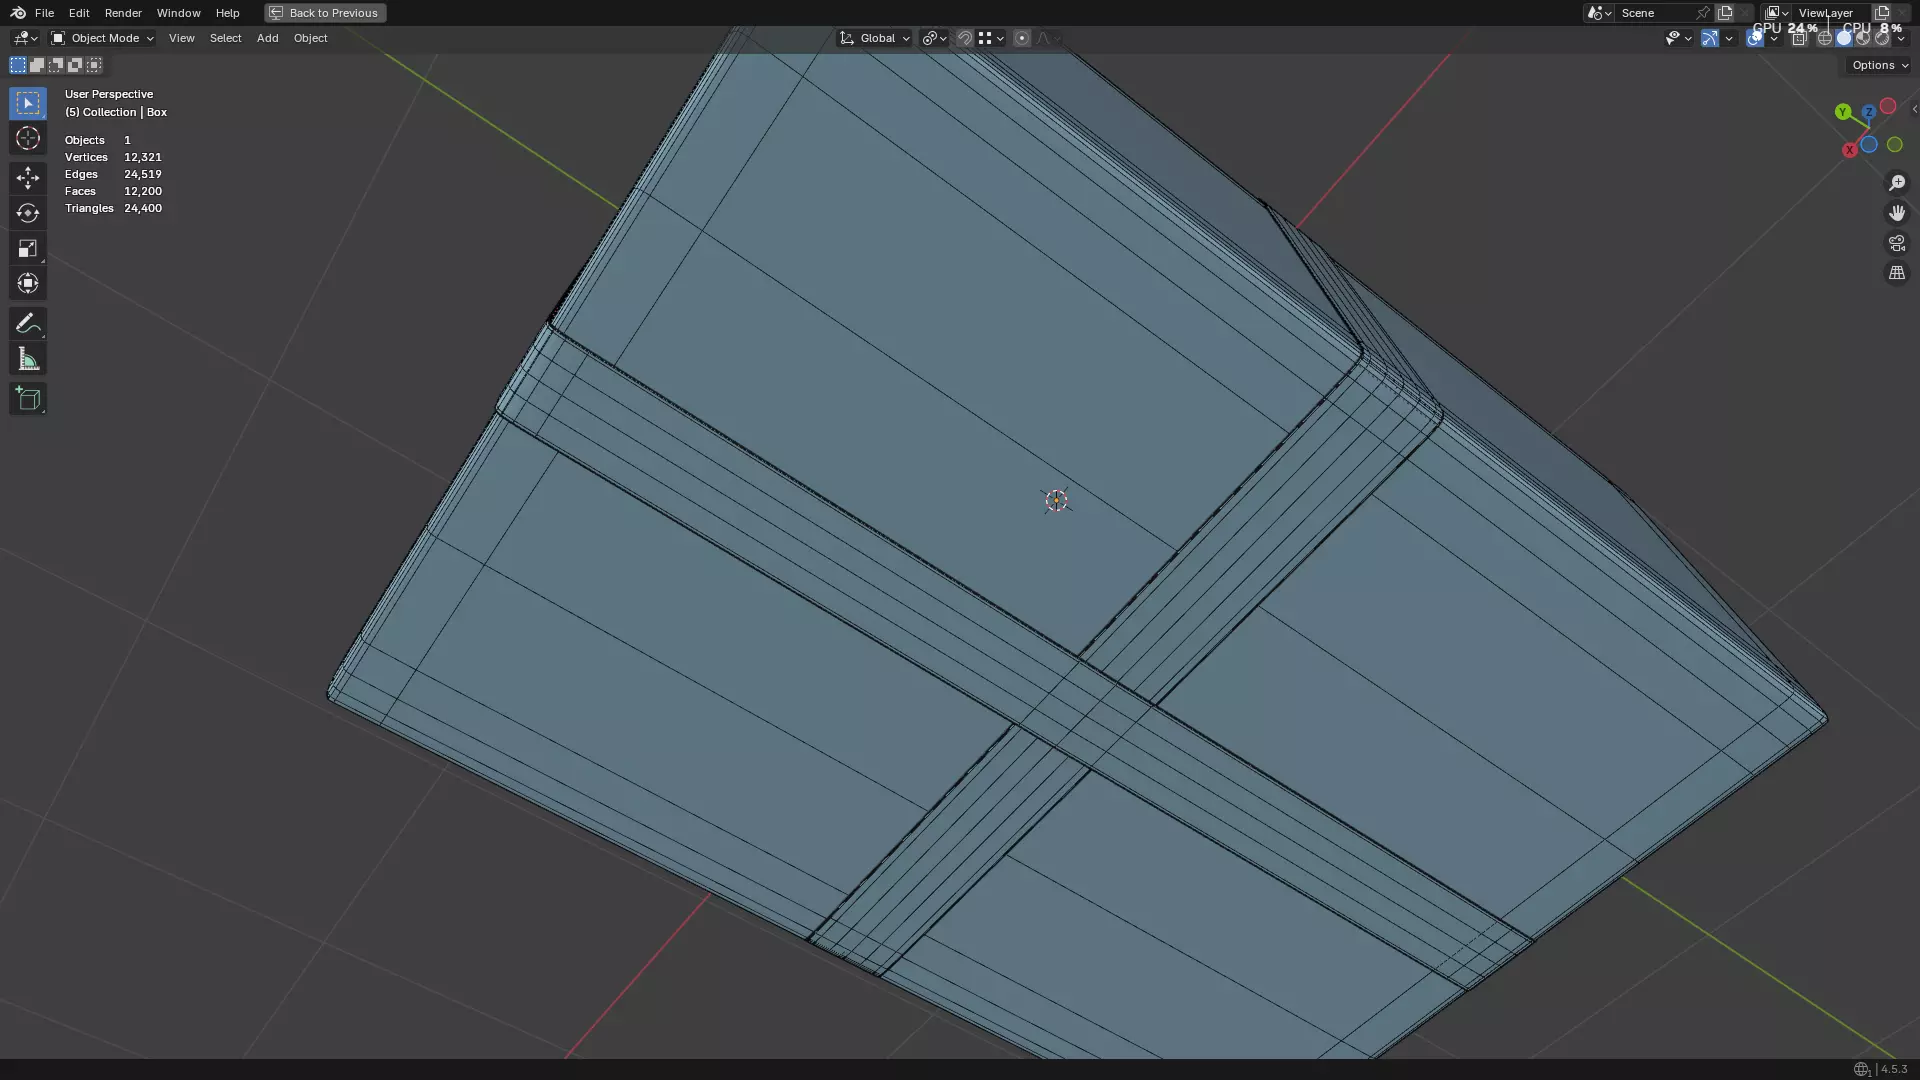
Task: Click the object origin point on mesh
Action: coord(1056,500)
